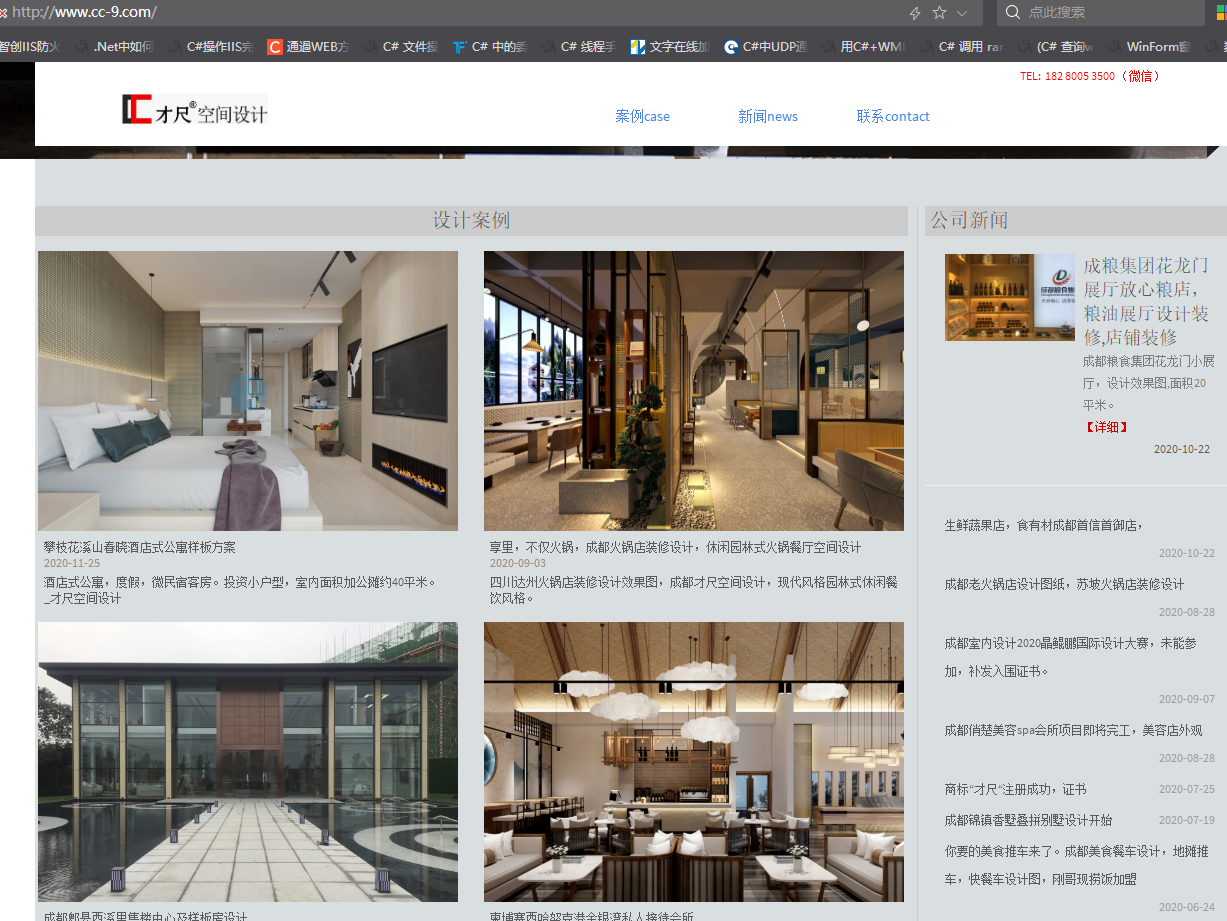This screenshot has width=1227, height=921.
Task: Expand the address bar dropdown chevron
Action: (962, 13)
